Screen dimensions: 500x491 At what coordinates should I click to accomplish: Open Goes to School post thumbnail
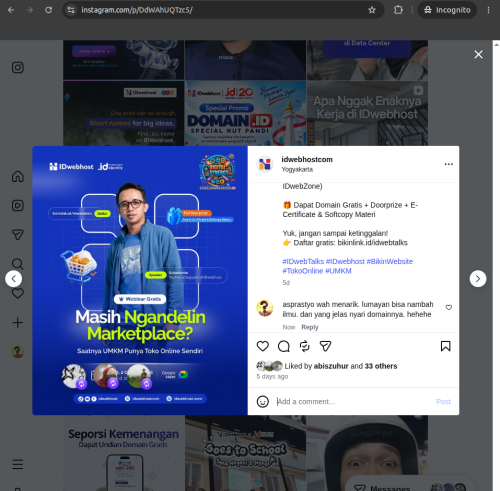[x=245, y=453]
